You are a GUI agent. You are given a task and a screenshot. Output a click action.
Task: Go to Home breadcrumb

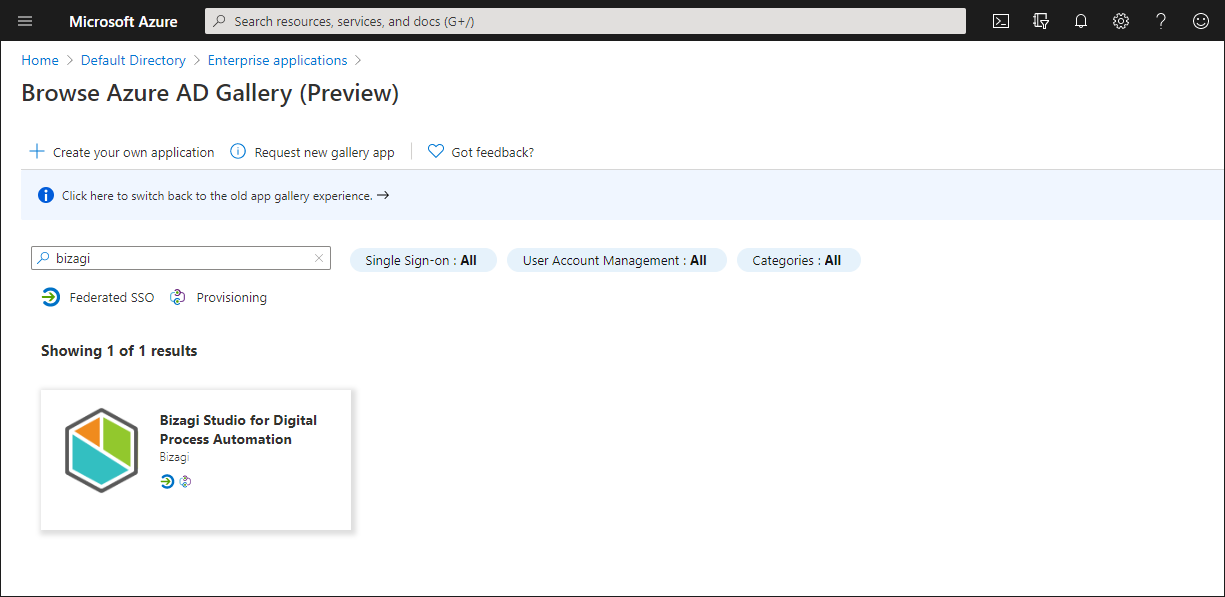(40, 60)
